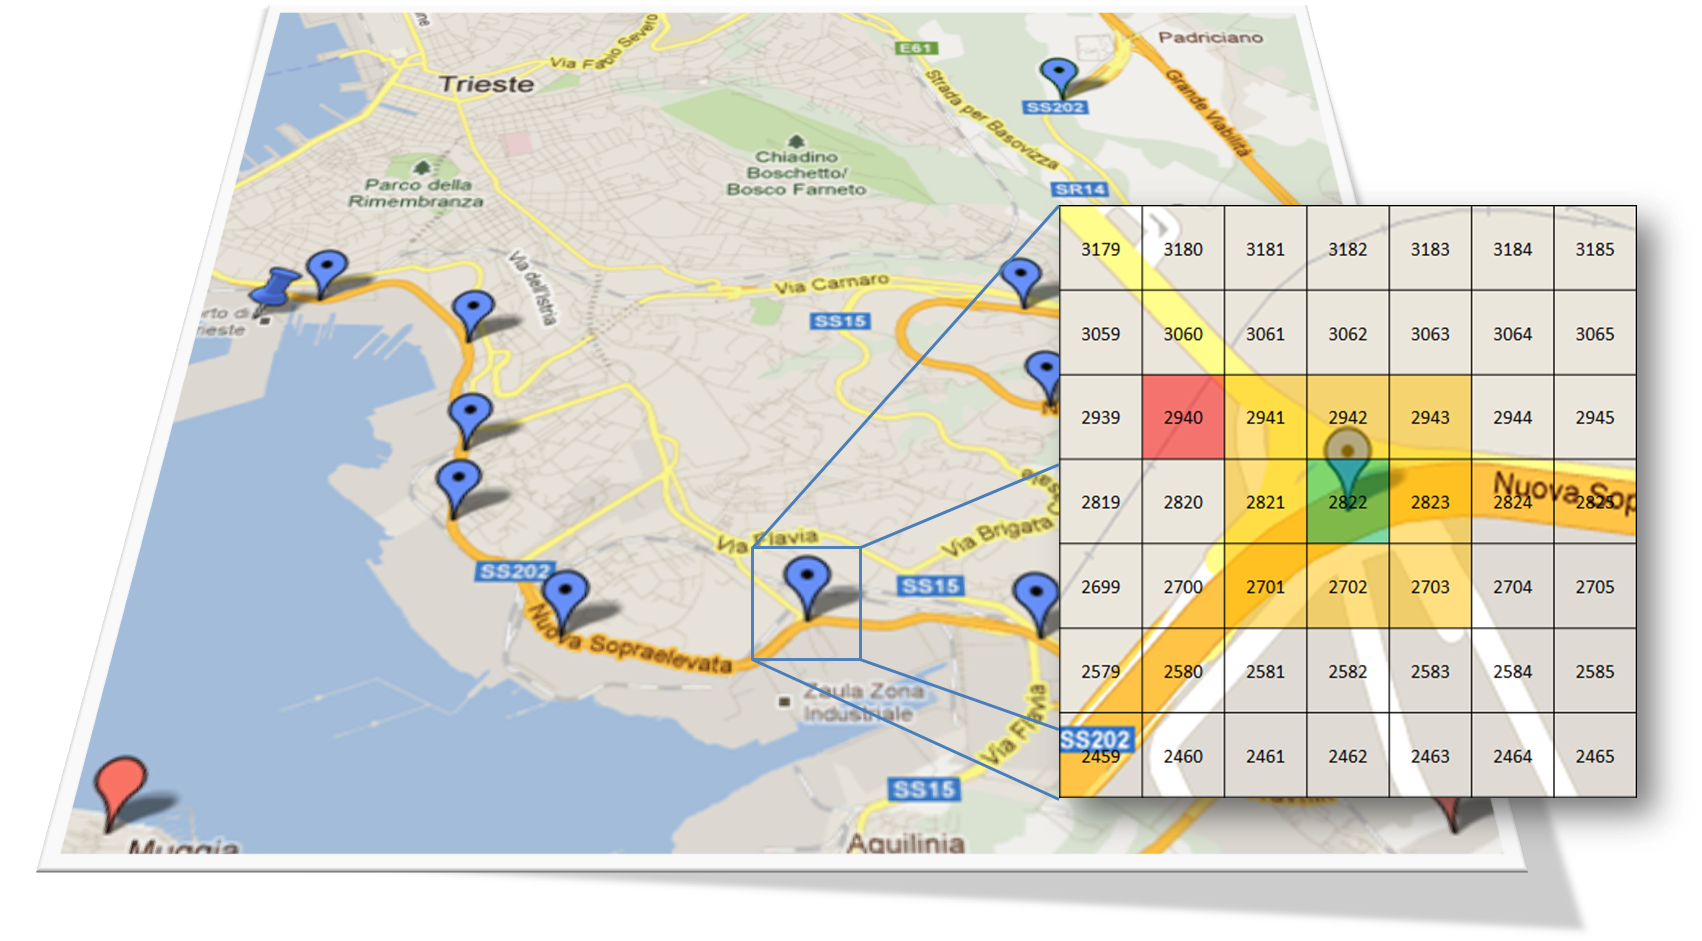
Task: Click grid cell 3063
Action: click(x=1430, y=334)
